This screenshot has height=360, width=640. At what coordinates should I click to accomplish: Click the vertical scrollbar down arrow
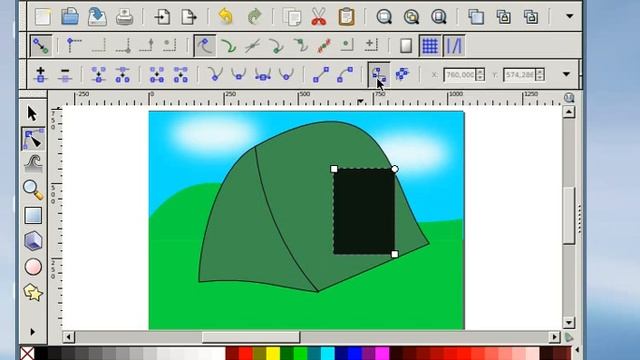click(x=569, y=322)
